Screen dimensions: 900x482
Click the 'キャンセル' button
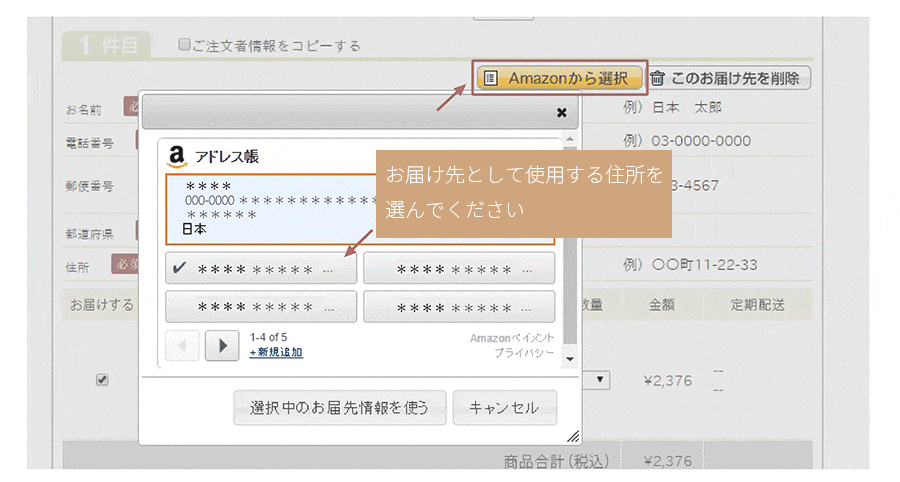pyautogui.click(x=504, y=407)
